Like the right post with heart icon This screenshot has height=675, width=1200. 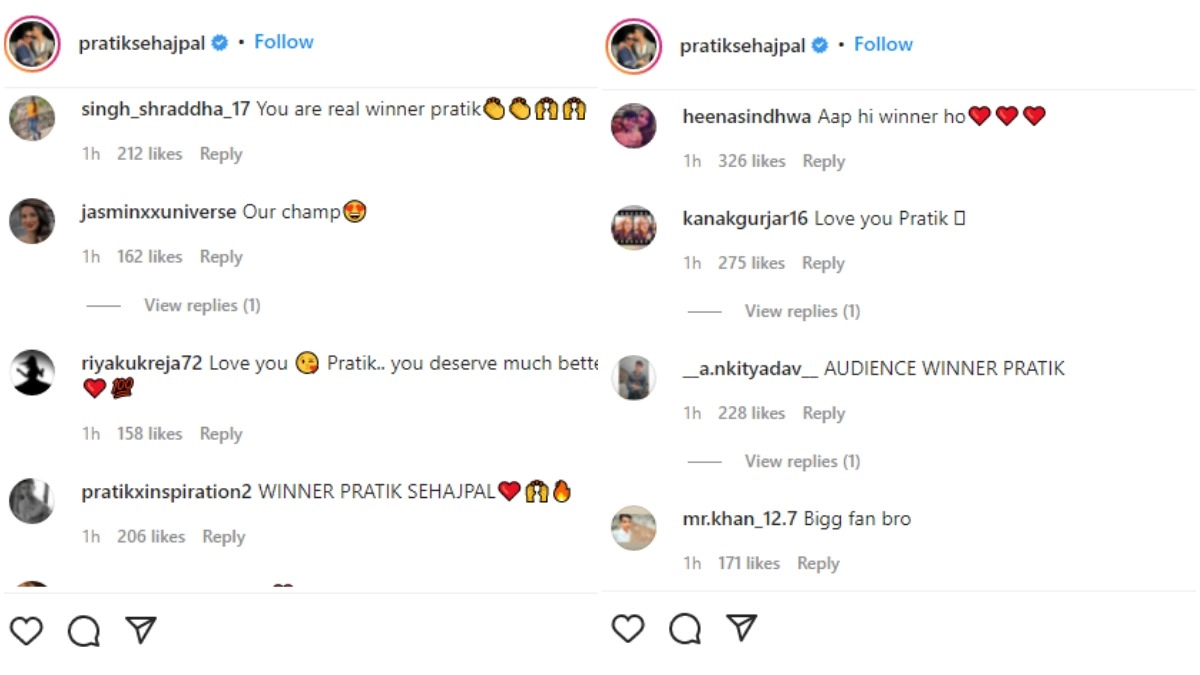tap(627, 628)
